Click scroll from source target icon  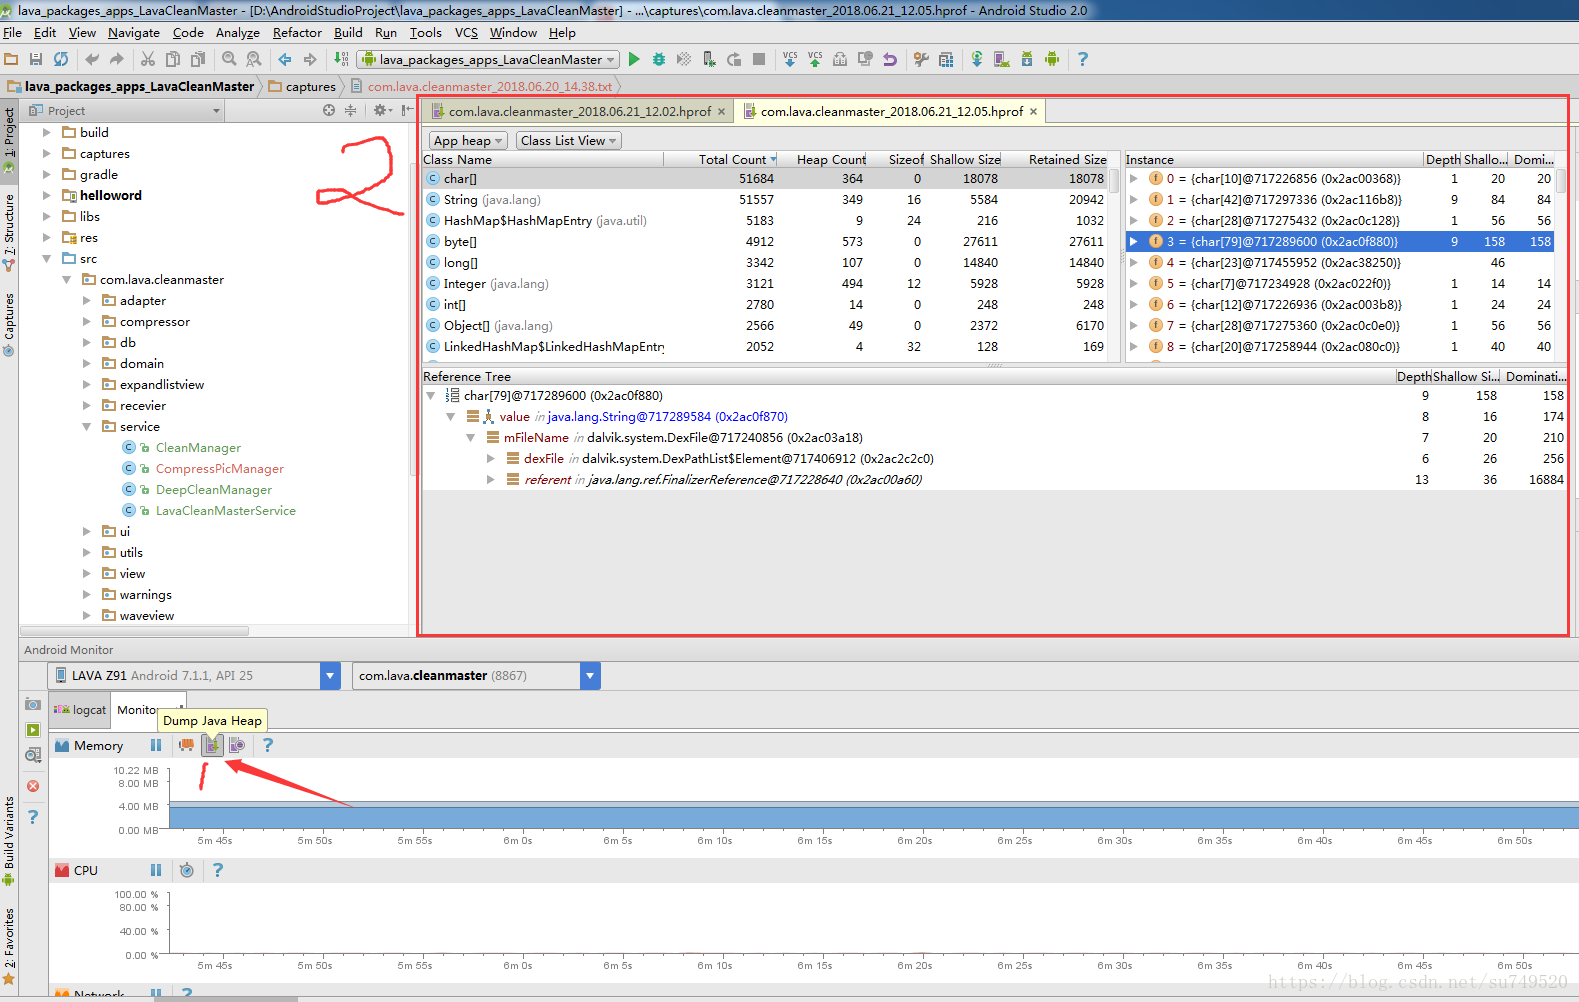329,110
